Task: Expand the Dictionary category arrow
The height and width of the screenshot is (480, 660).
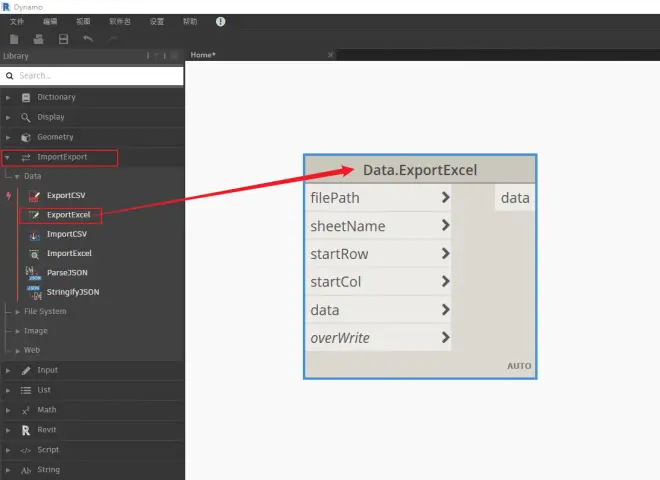Action: 8,98
